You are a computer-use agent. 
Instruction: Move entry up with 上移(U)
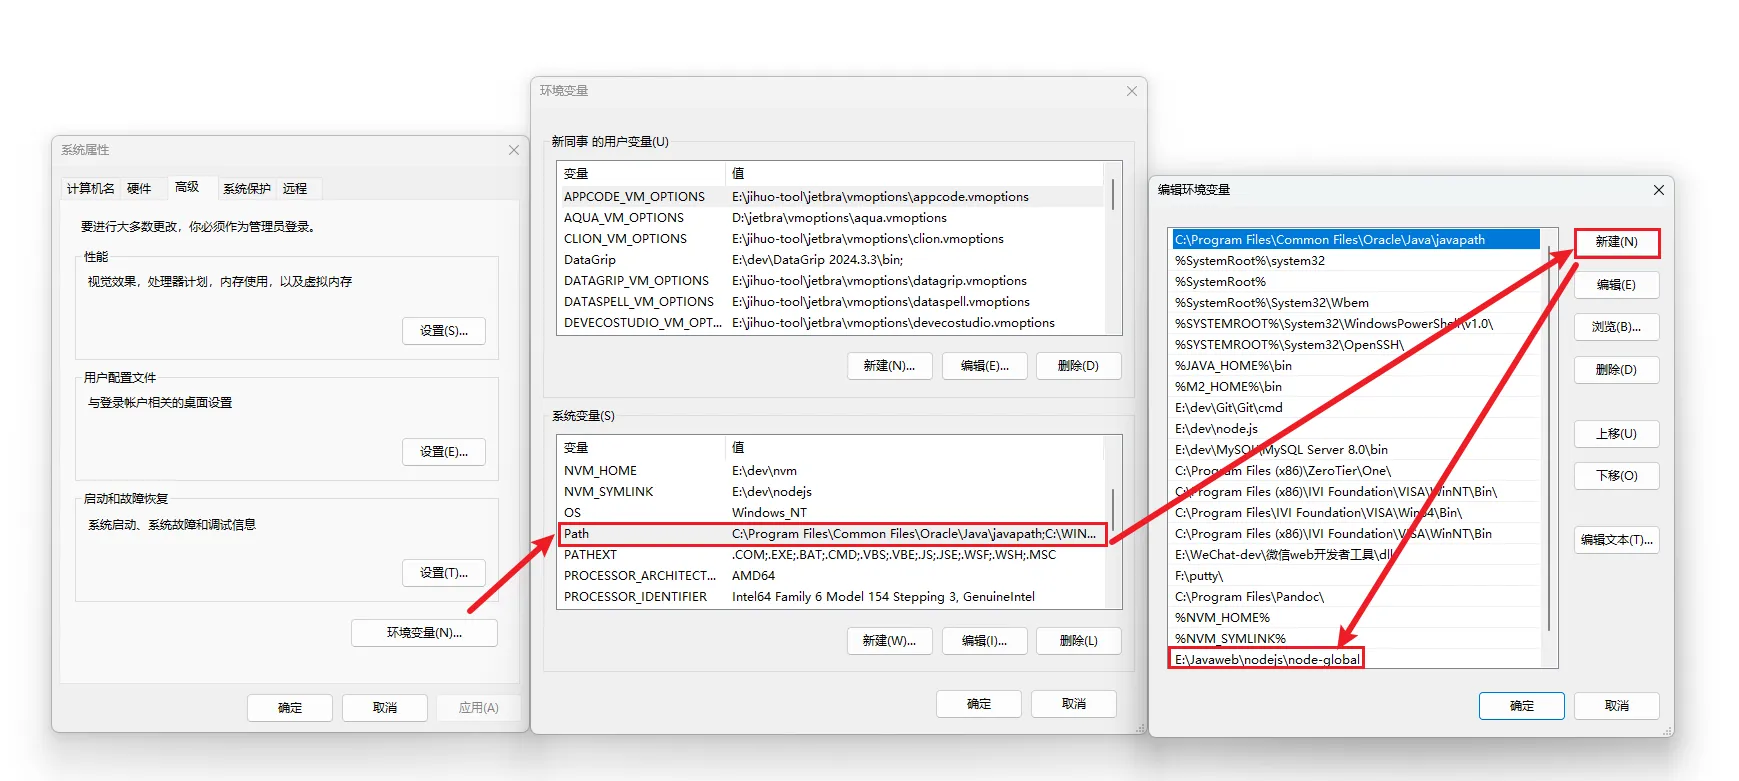click(x=1617, y=434)
